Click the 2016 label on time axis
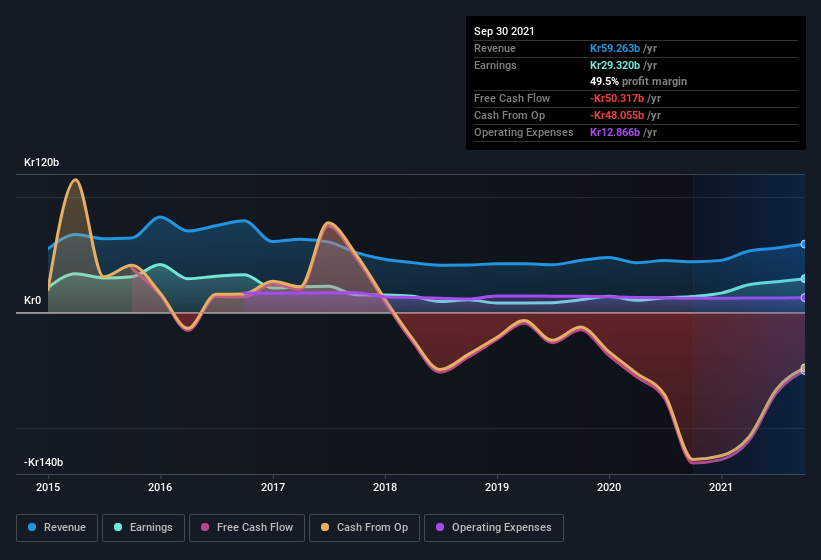The image size is (821, 560). (x=160, y=488)
